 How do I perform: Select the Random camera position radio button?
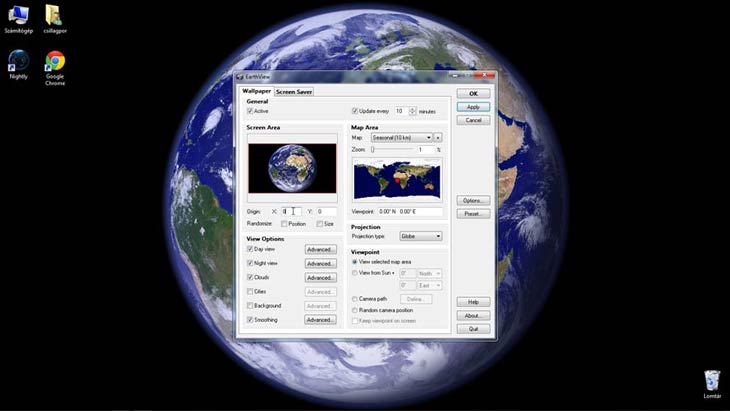[355, 310]
